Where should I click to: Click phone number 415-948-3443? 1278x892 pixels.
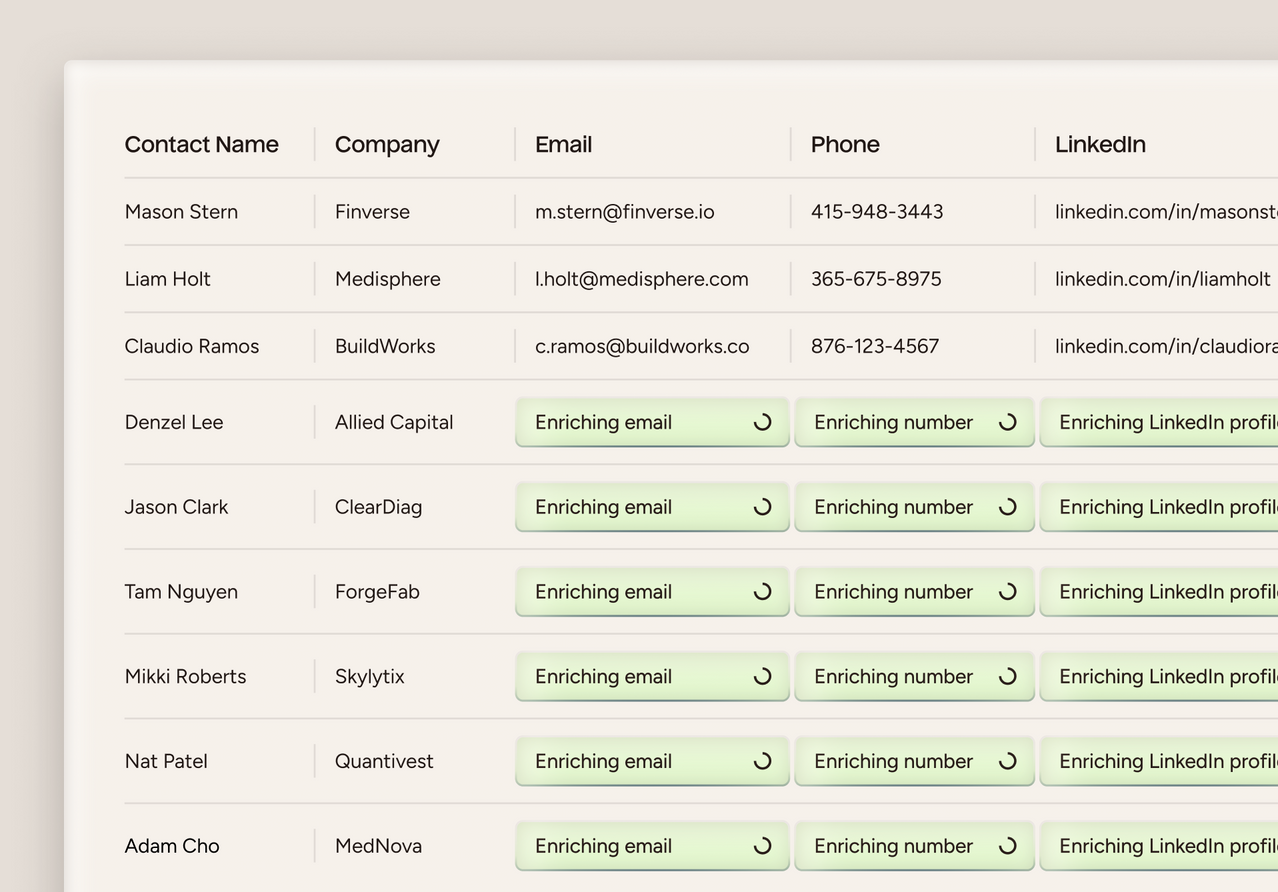pyautogui.click(x=877, y=212)
